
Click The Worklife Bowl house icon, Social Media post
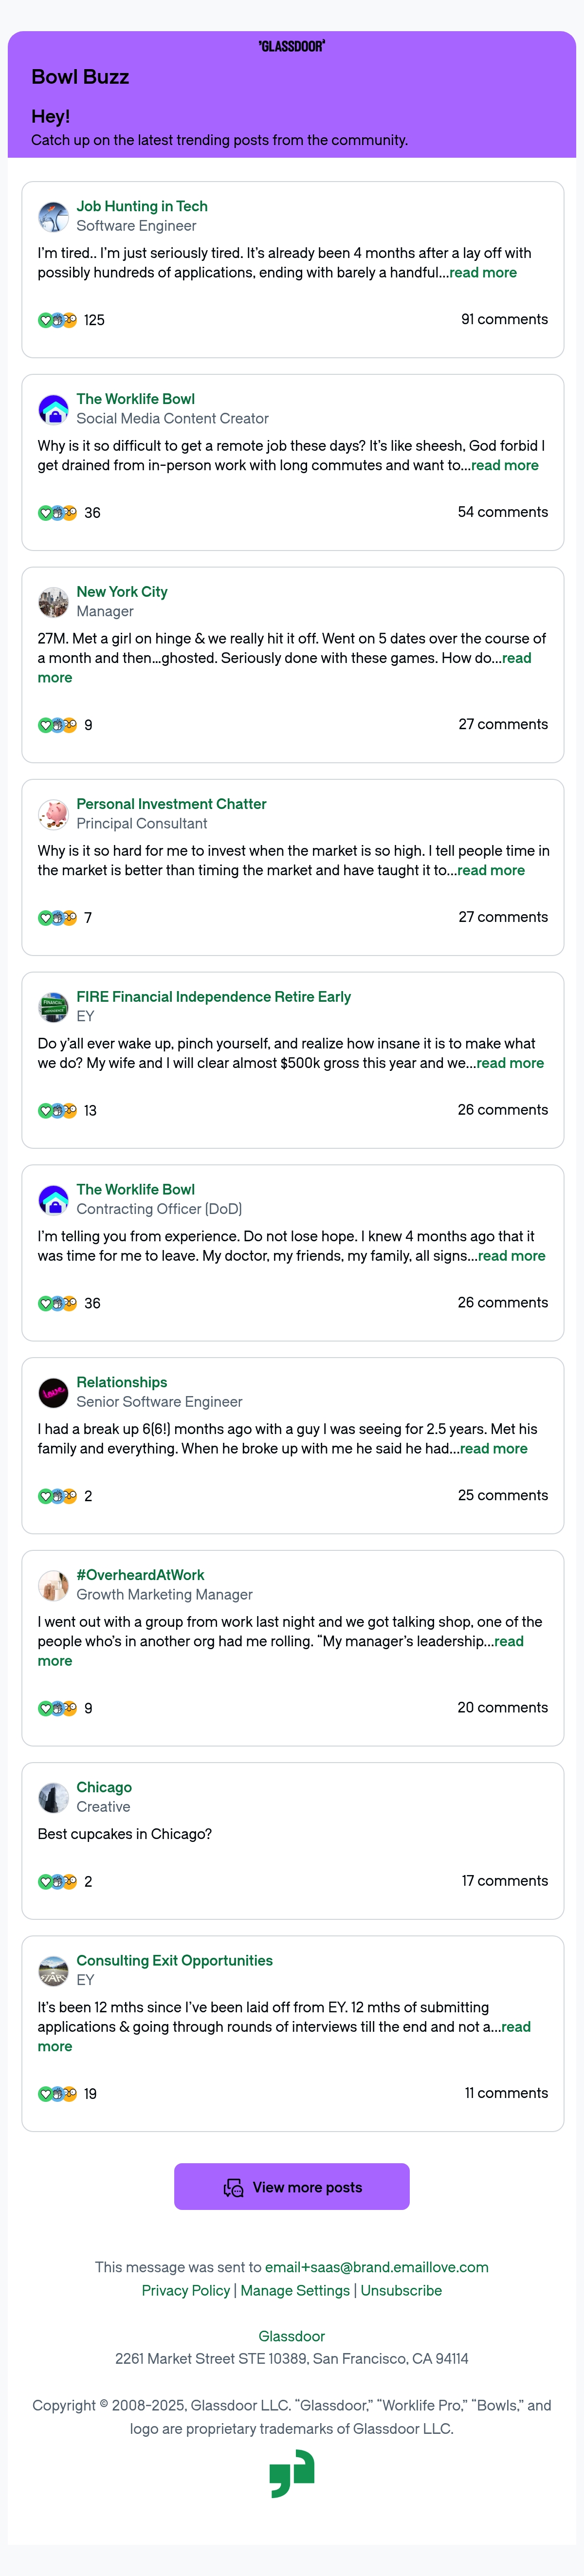(x=53, y=409)
